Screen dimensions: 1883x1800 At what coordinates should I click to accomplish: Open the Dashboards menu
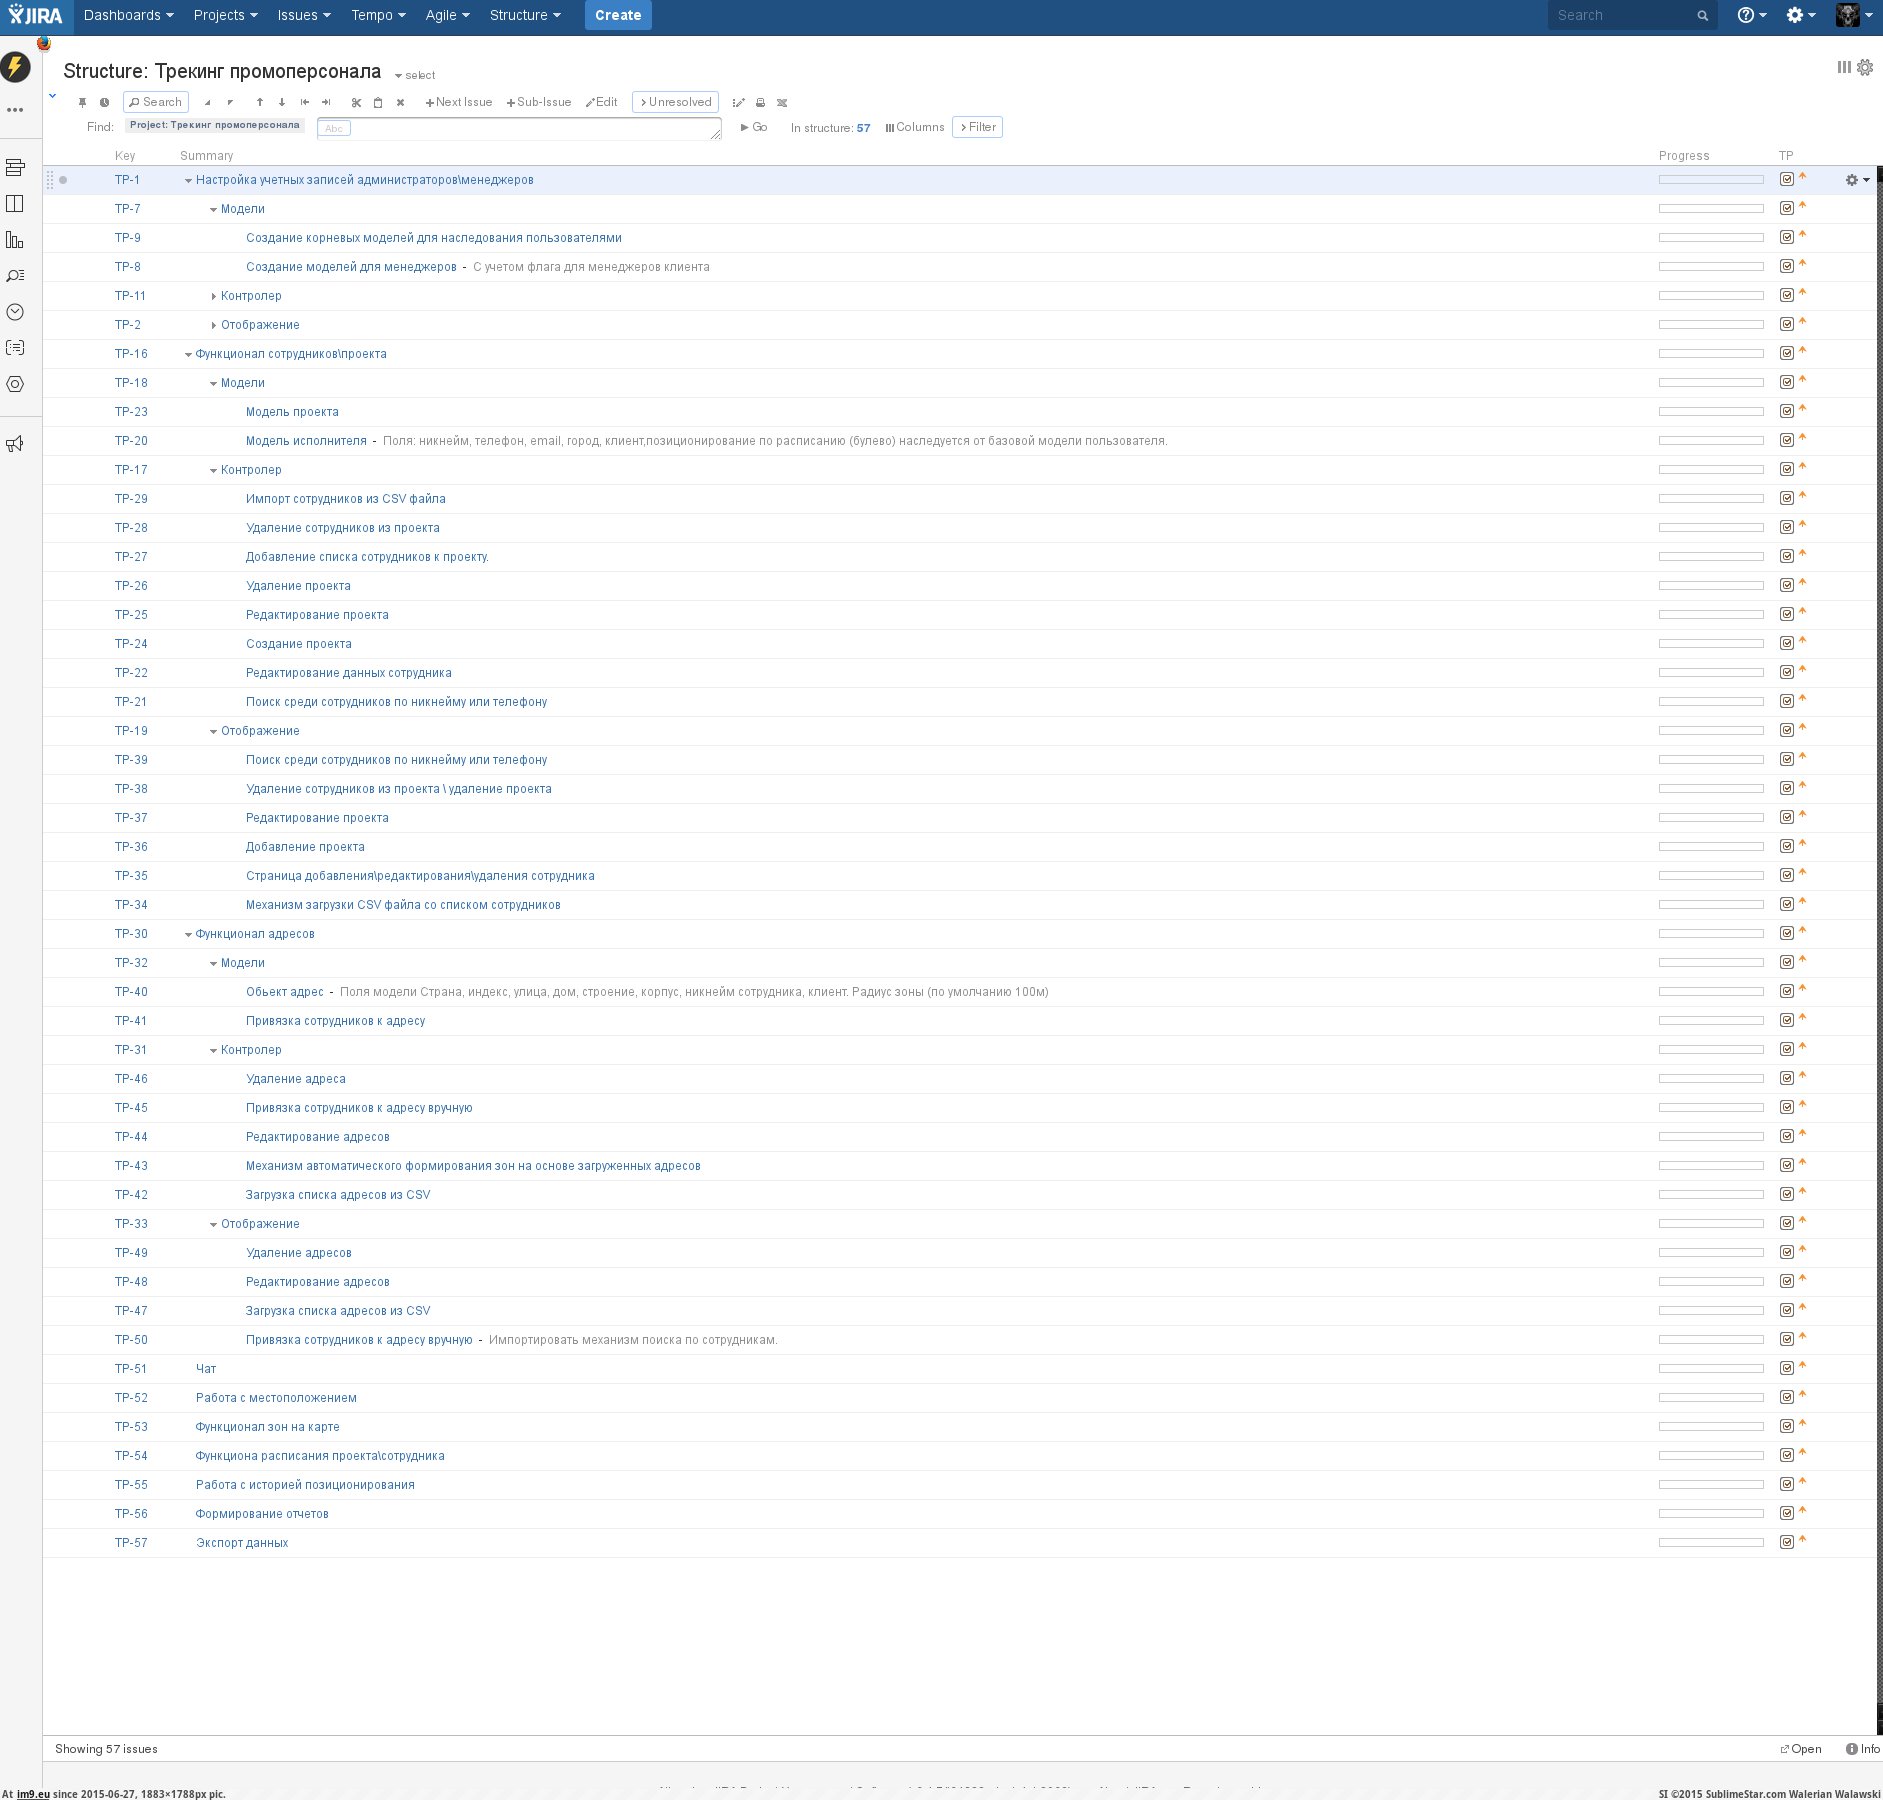click(x=128, y=15)
